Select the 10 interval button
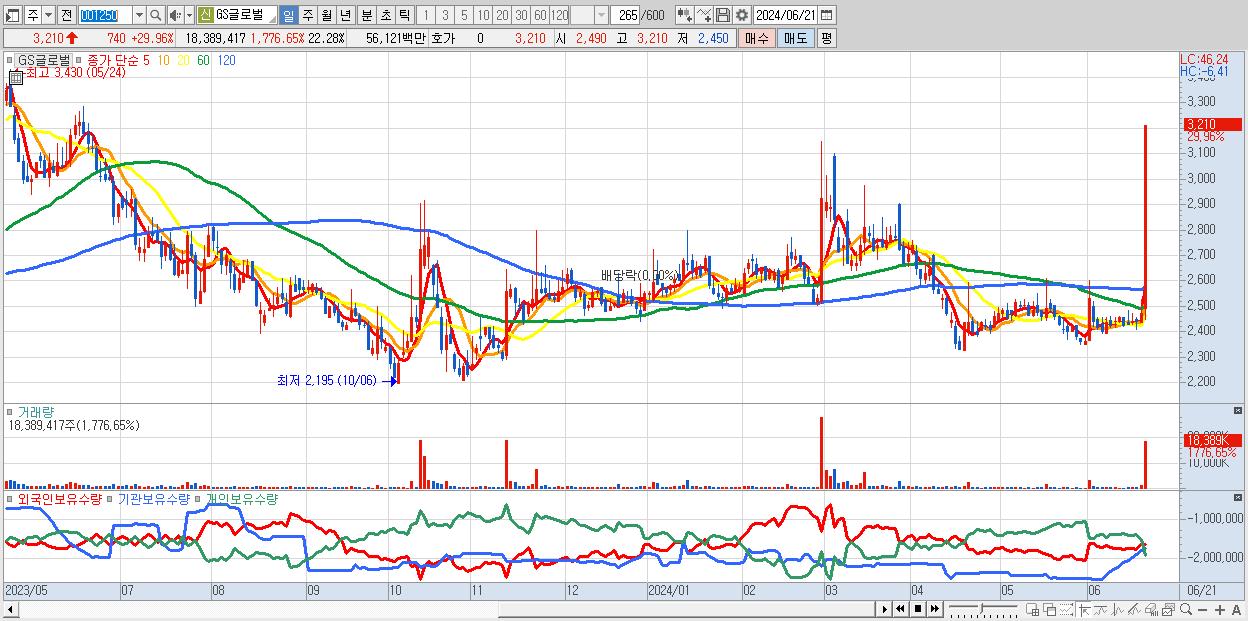Viewport: 1248px width, 621px height. tap(483, 15)
